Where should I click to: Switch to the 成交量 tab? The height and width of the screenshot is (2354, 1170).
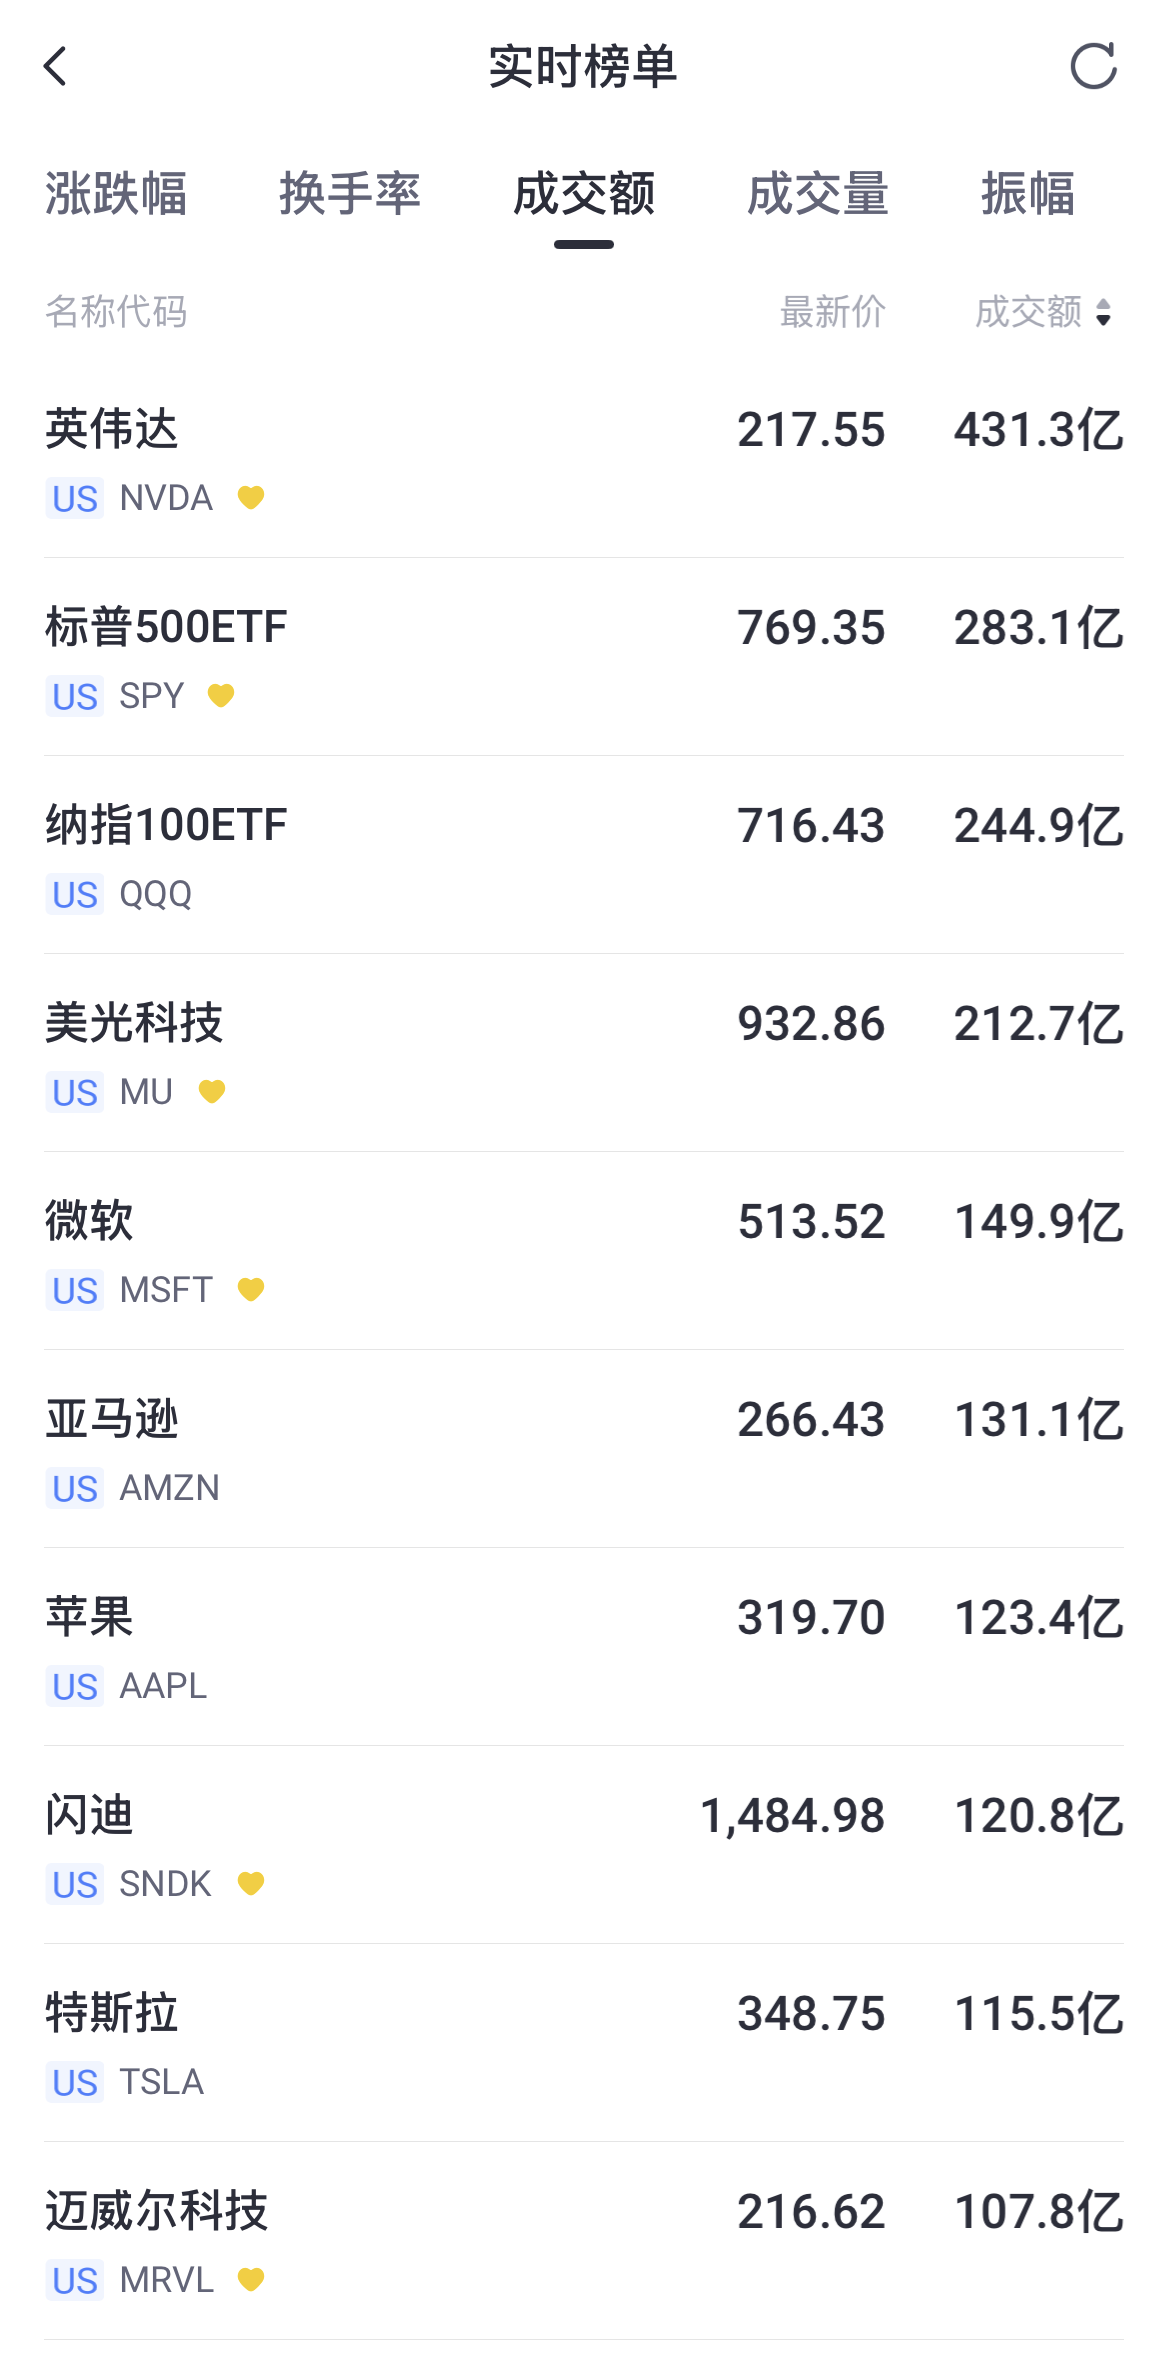click(x=818, y=193)
